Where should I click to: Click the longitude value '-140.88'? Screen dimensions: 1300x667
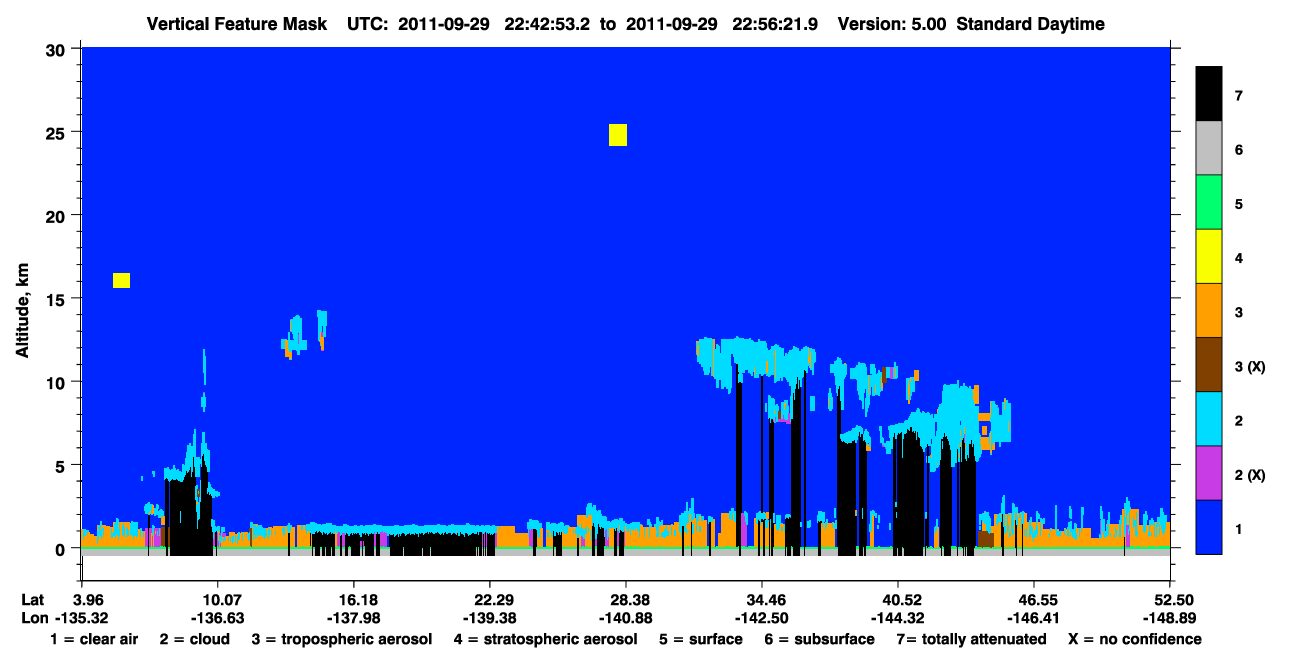[x=625, y=618]
